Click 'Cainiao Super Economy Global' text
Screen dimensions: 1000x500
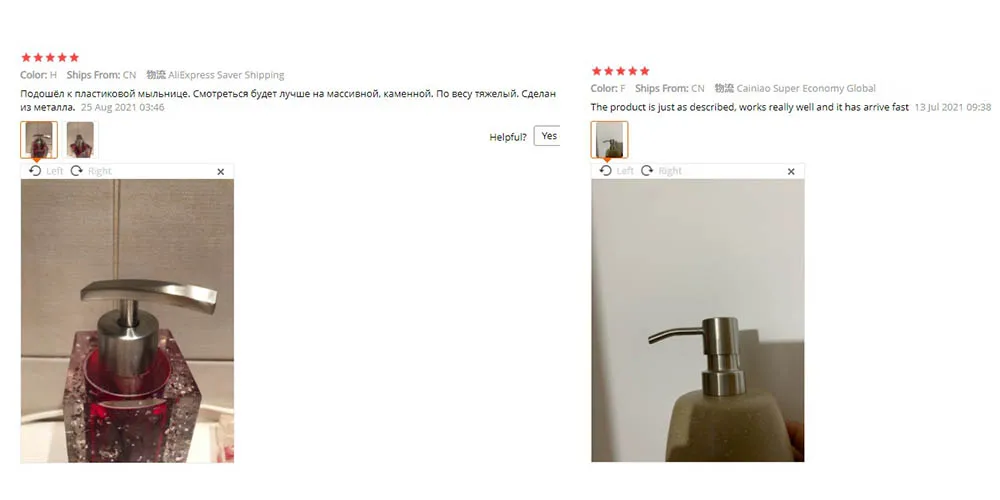point(806,89)
